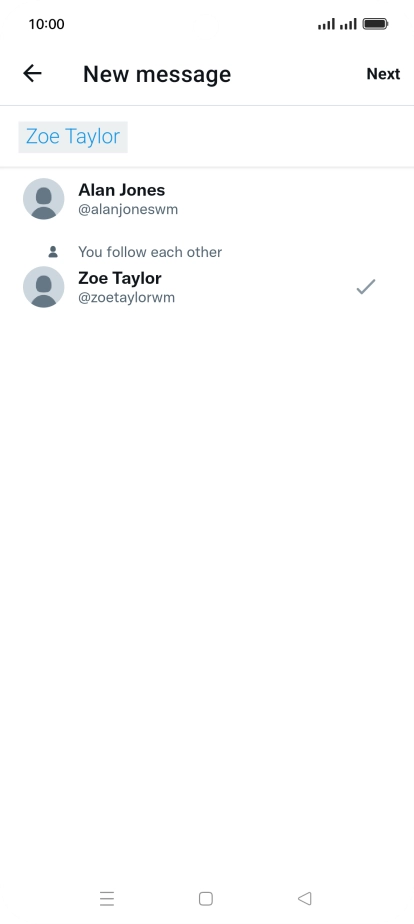Viewport: 414px width, 924px height.
Task: Tap the Android back triangle icon
Action: (x=304, y=898)
